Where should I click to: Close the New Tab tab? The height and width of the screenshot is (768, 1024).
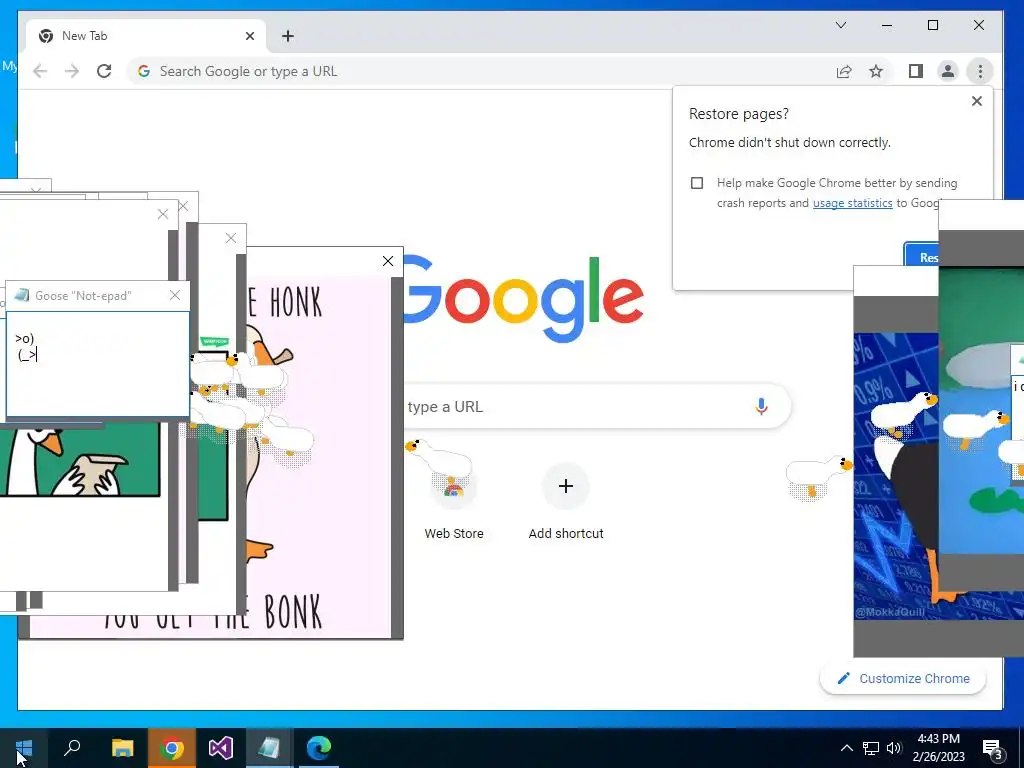point(249,36)
